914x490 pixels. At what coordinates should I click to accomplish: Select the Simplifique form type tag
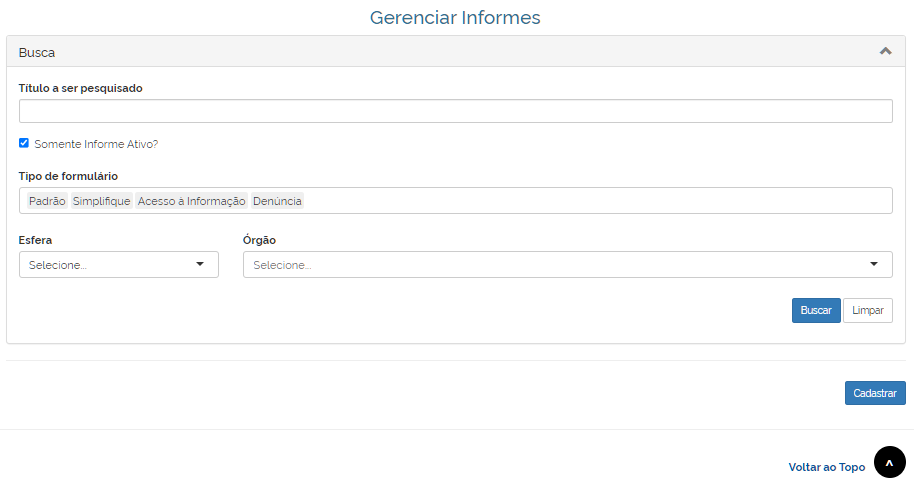click(x=101, y=201)
